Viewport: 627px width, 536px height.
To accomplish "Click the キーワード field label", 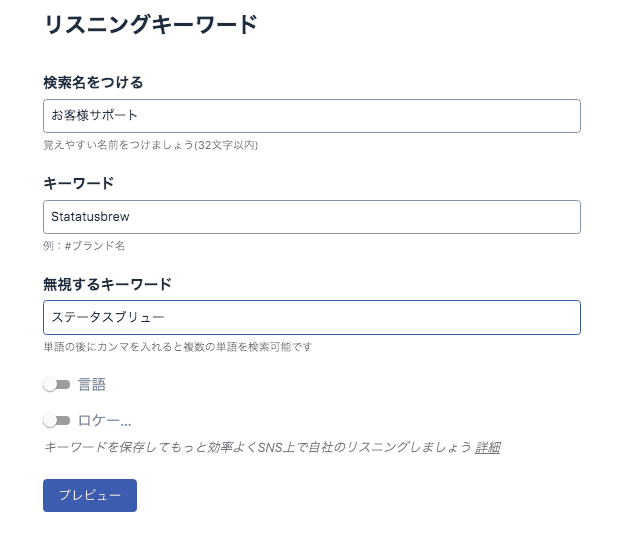I will pyautogui.click(x=79, y=183).
